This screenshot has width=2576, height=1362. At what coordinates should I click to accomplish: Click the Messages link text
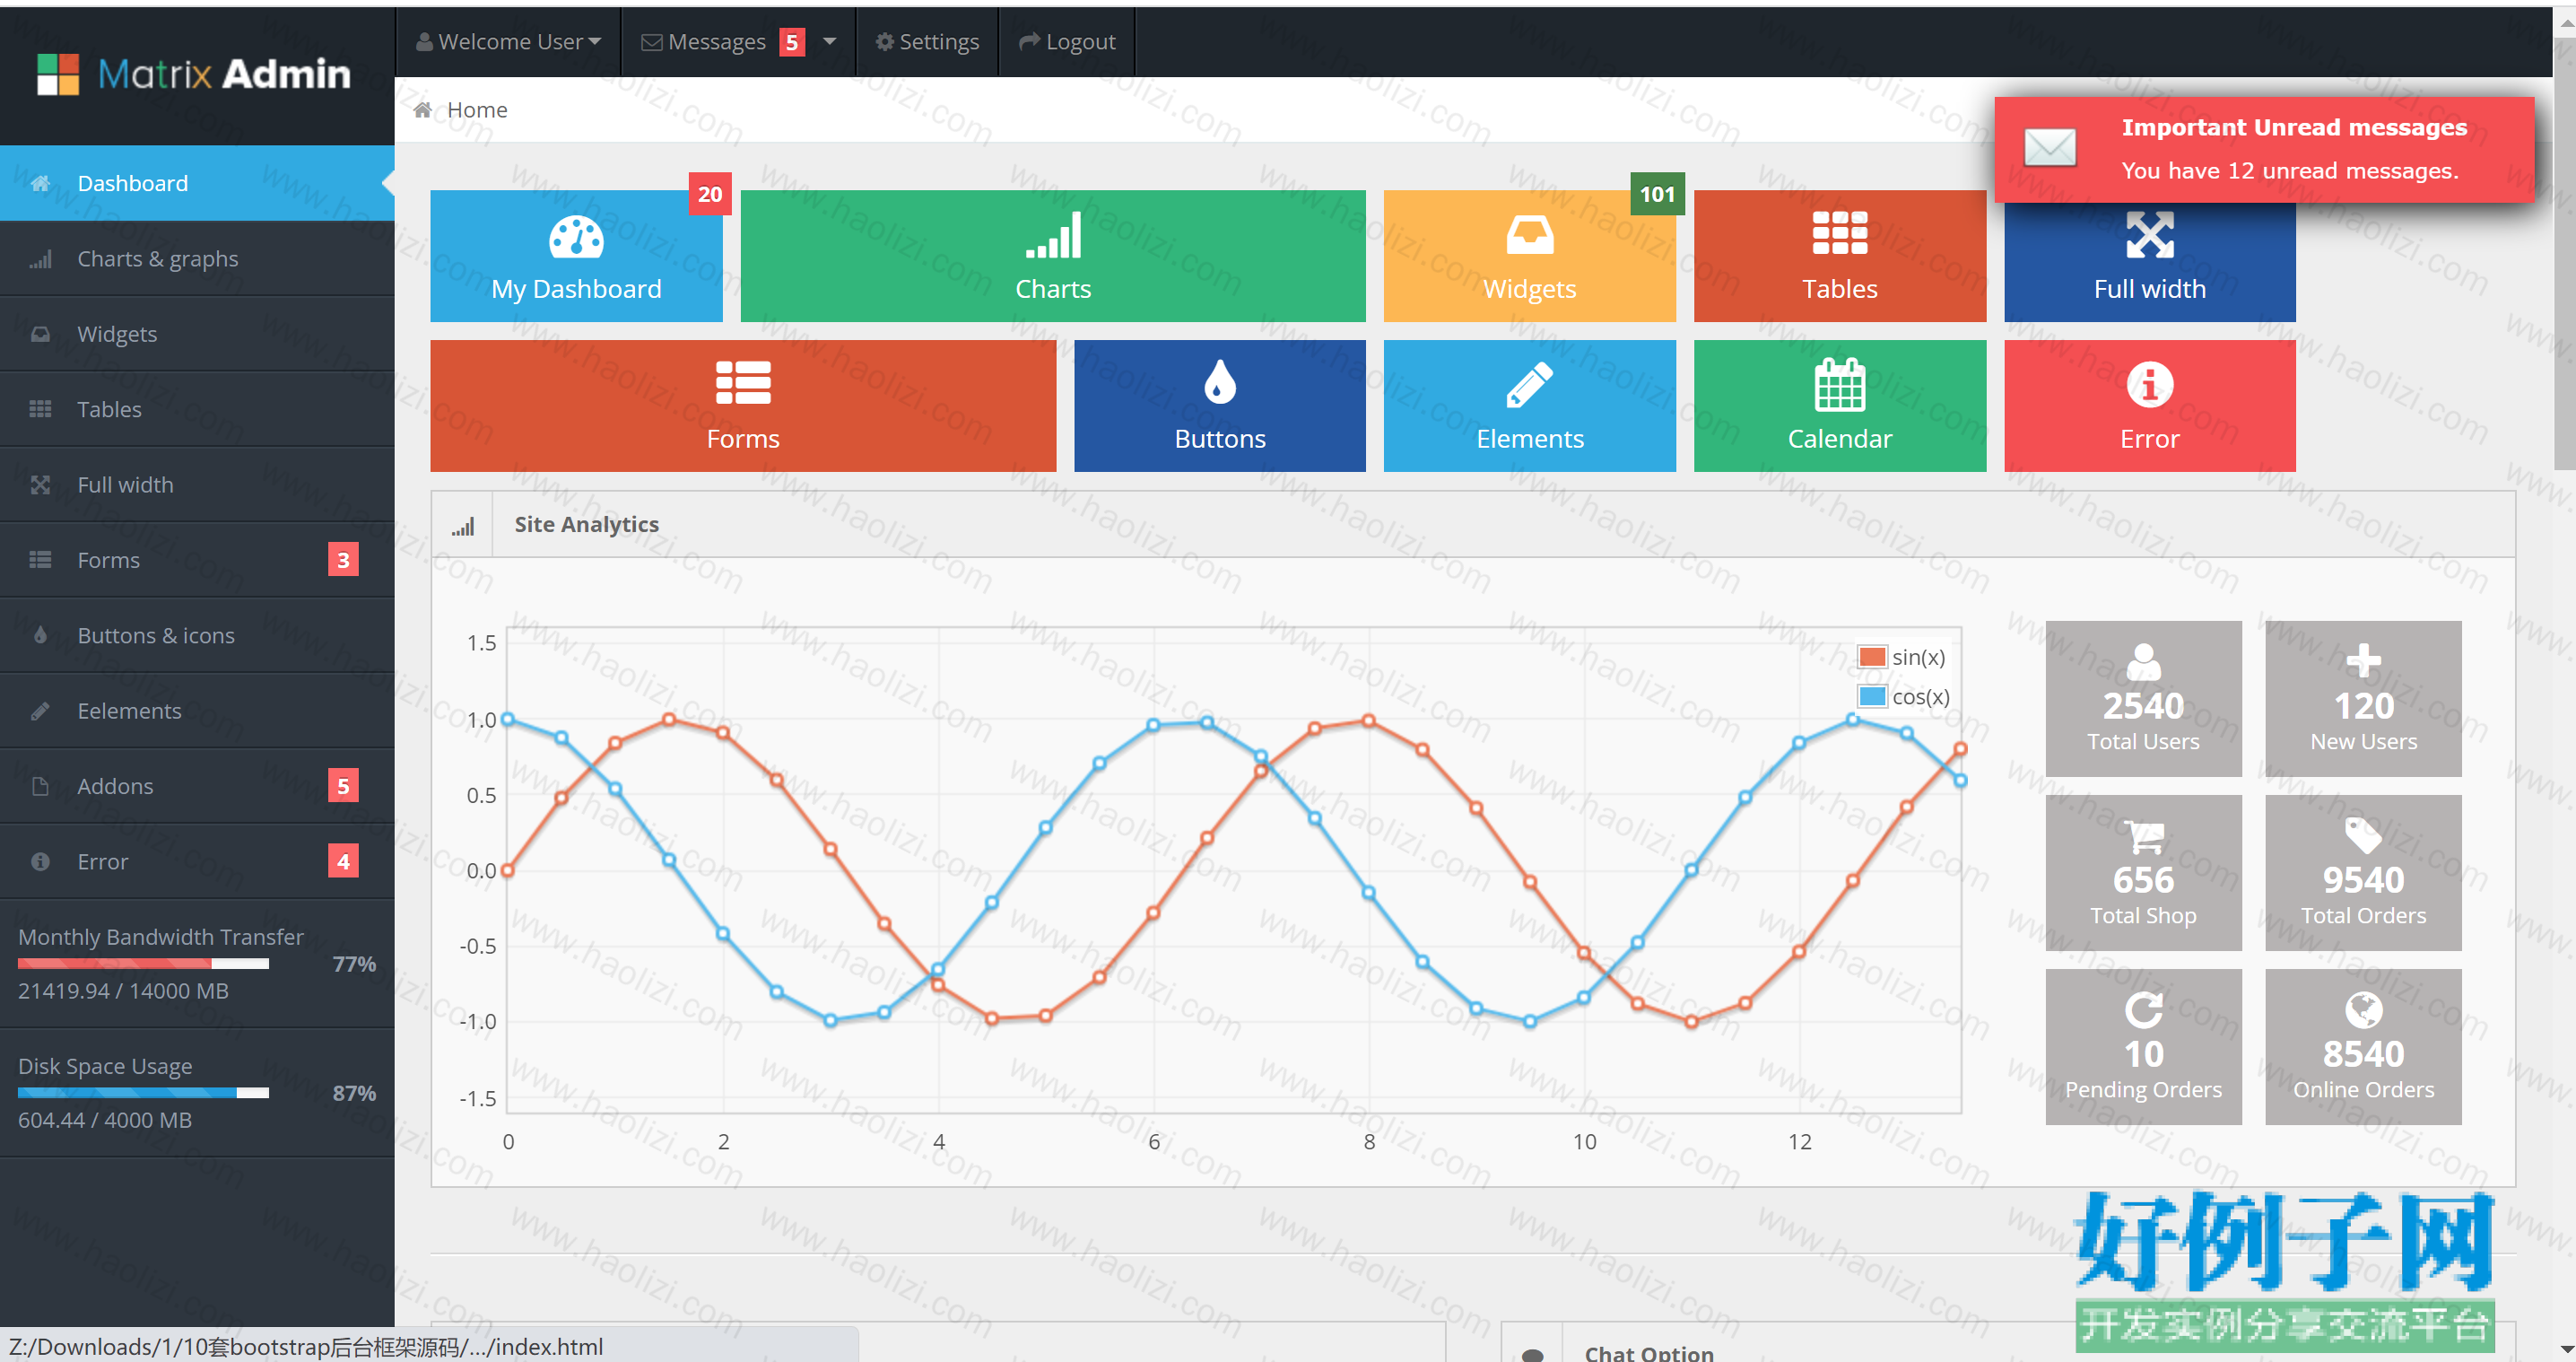point(716,42)
